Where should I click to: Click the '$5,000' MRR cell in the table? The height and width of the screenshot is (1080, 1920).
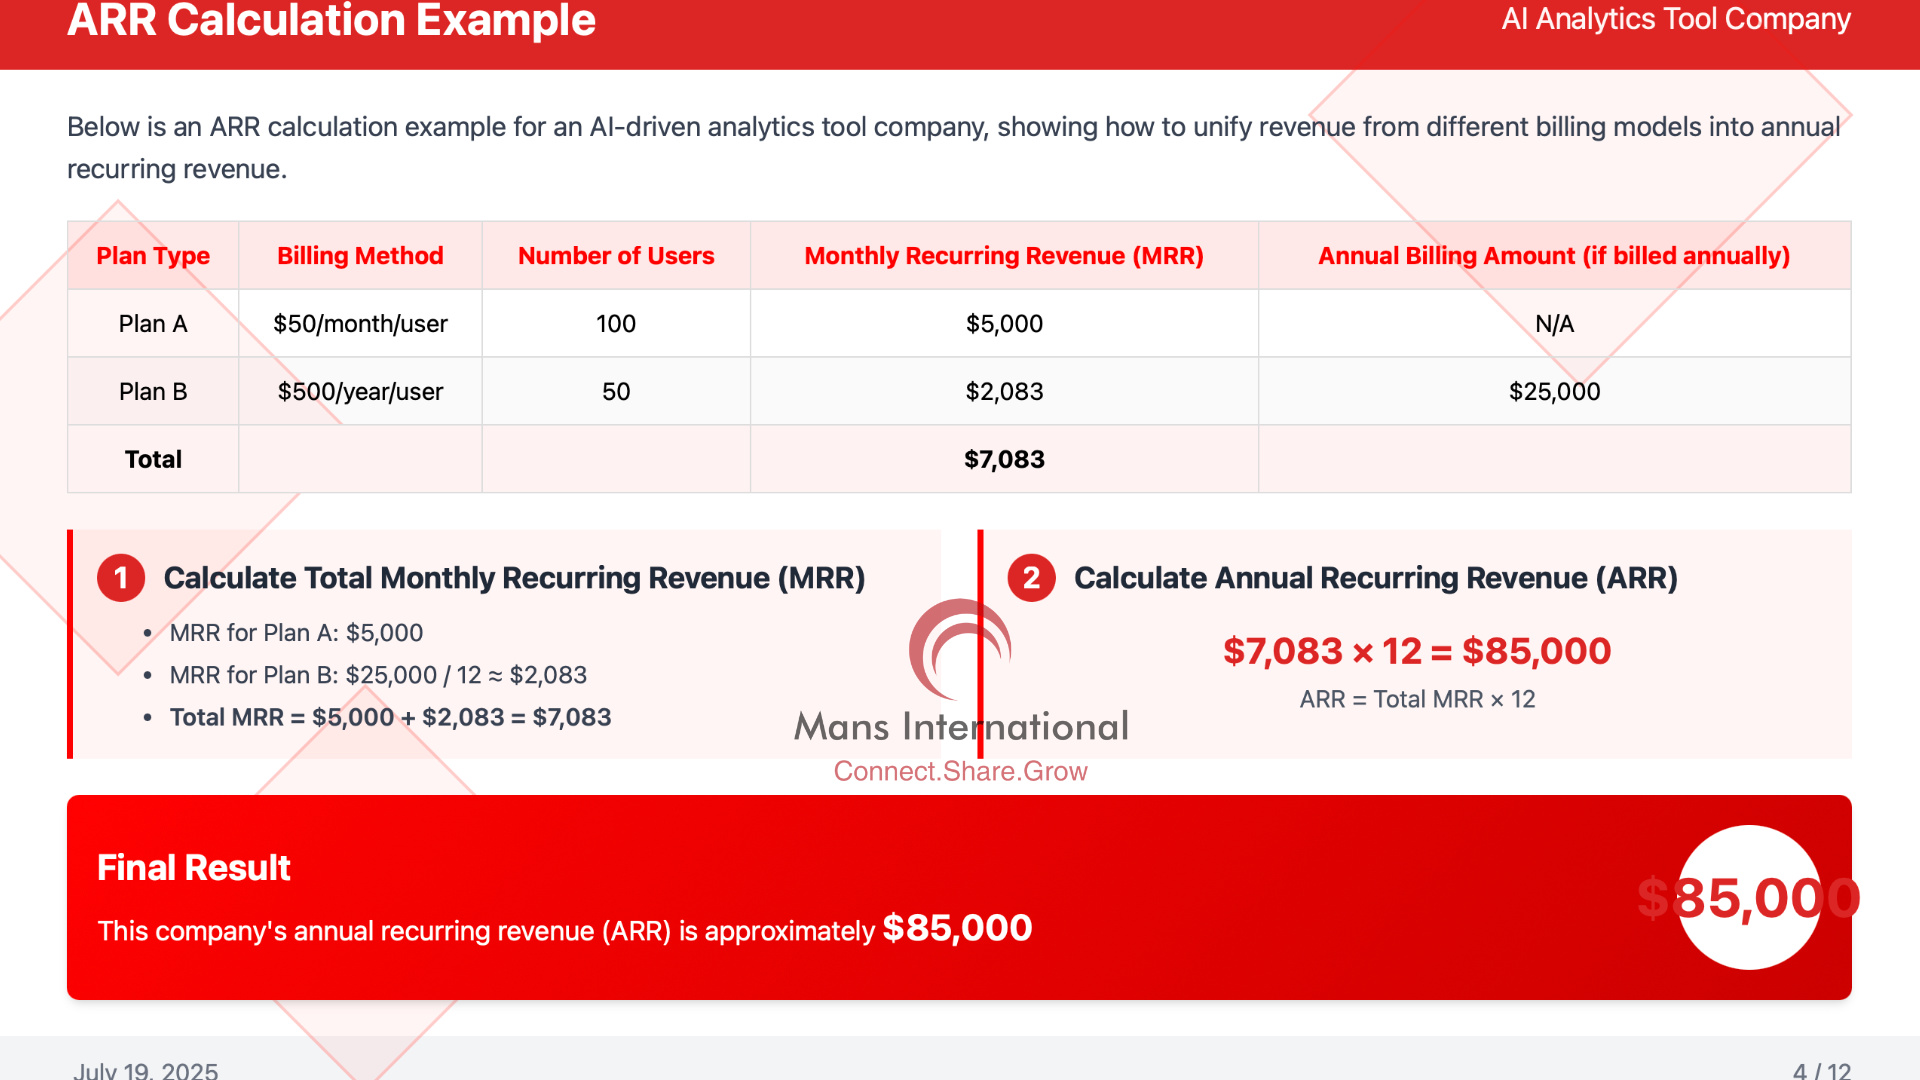[x=1004, y=324]
